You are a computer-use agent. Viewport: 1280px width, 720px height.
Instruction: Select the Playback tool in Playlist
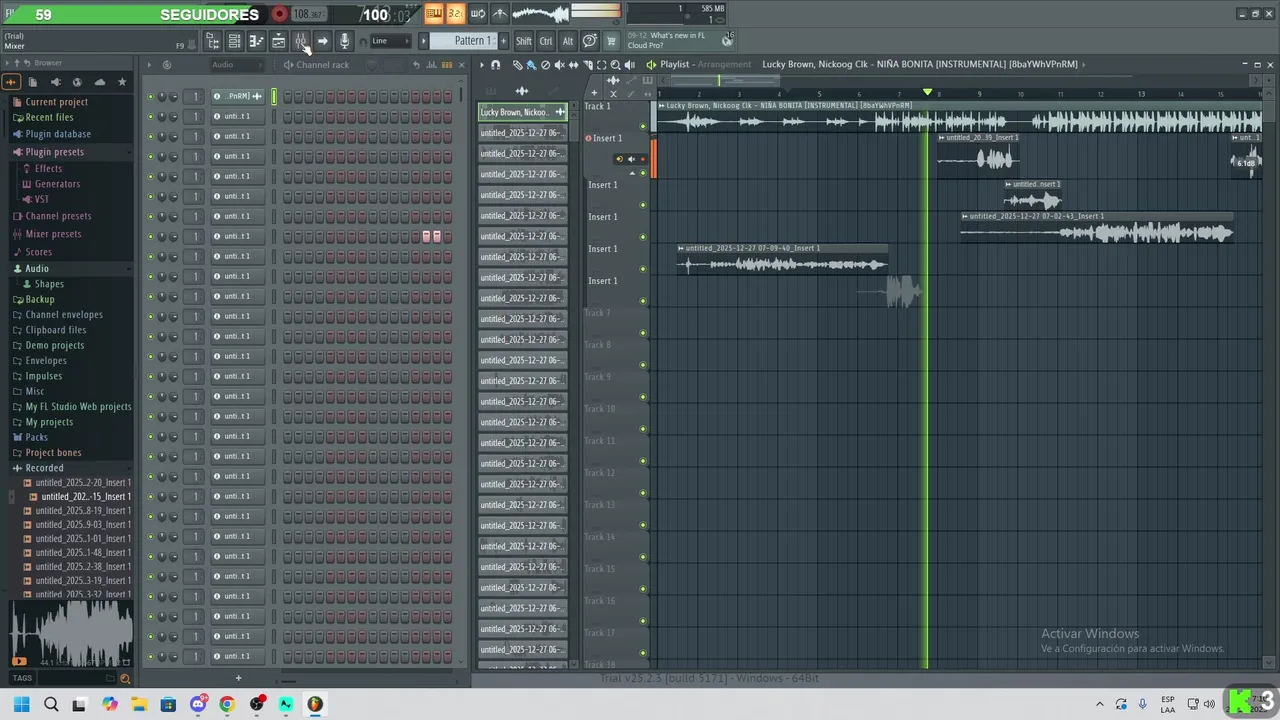629,65
